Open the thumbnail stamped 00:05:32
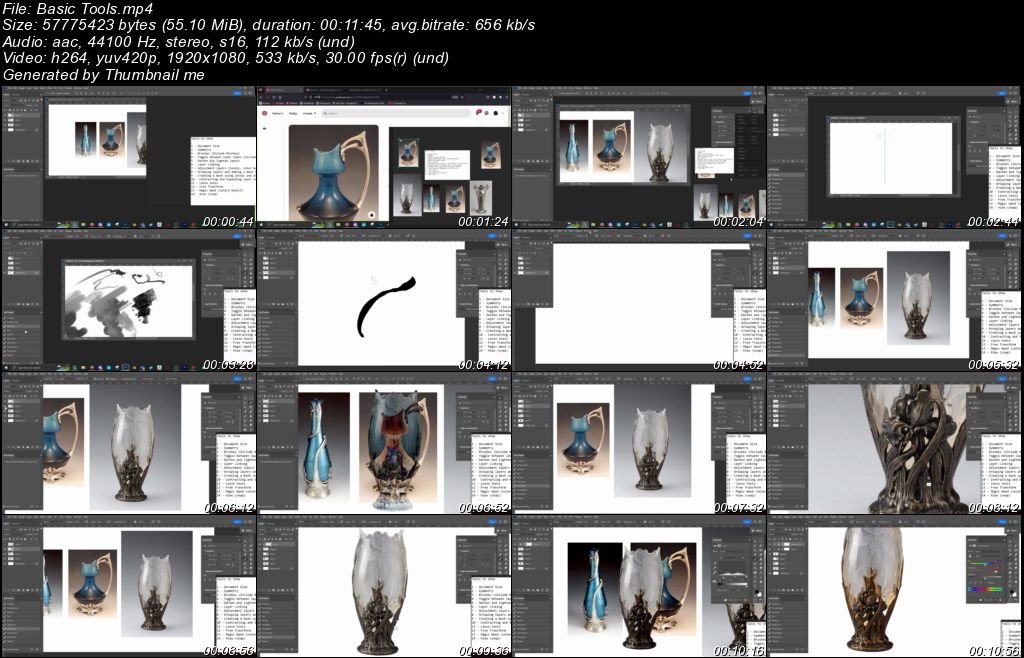The image size is (1024, 658). 895,300
